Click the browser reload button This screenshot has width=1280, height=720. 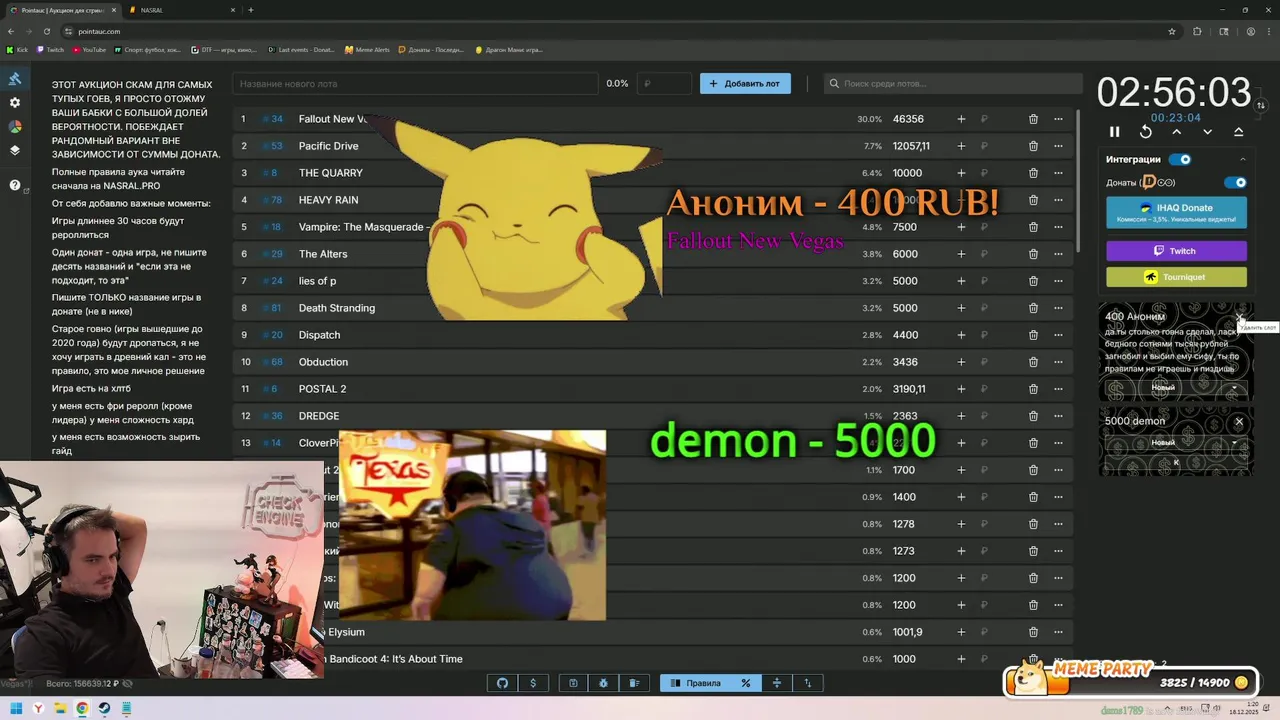[x=47, y=31]
